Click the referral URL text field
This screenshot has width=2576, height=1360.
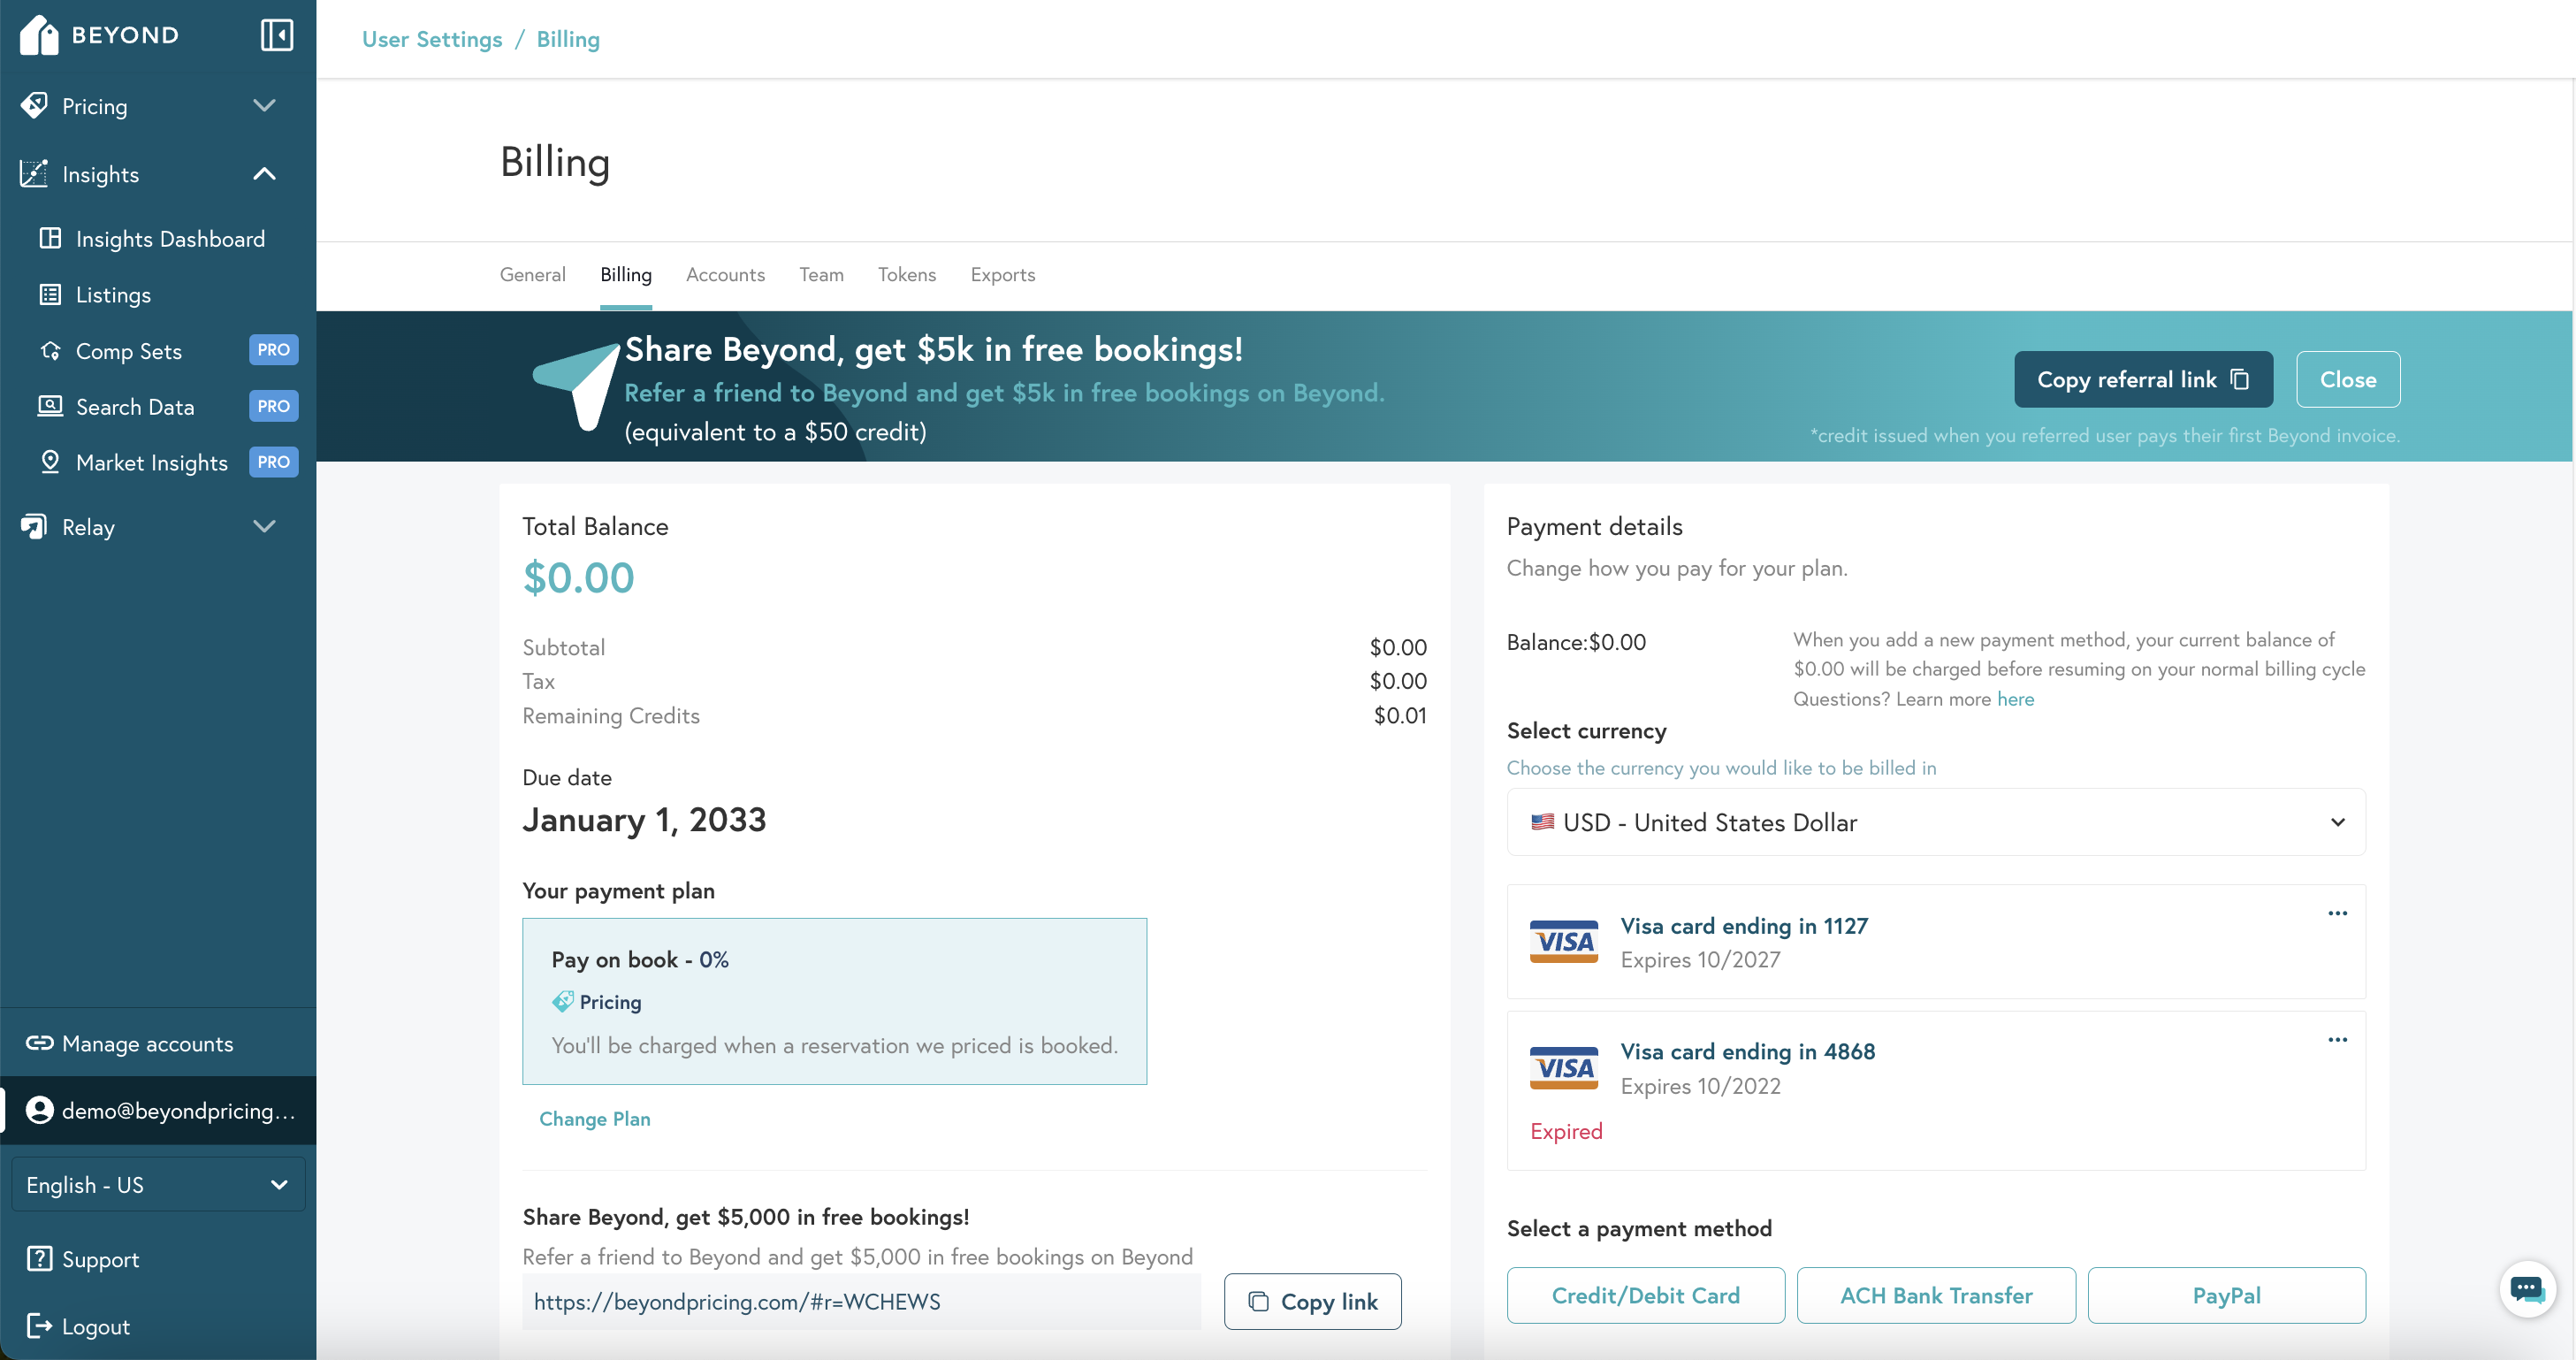(860, 1302)
